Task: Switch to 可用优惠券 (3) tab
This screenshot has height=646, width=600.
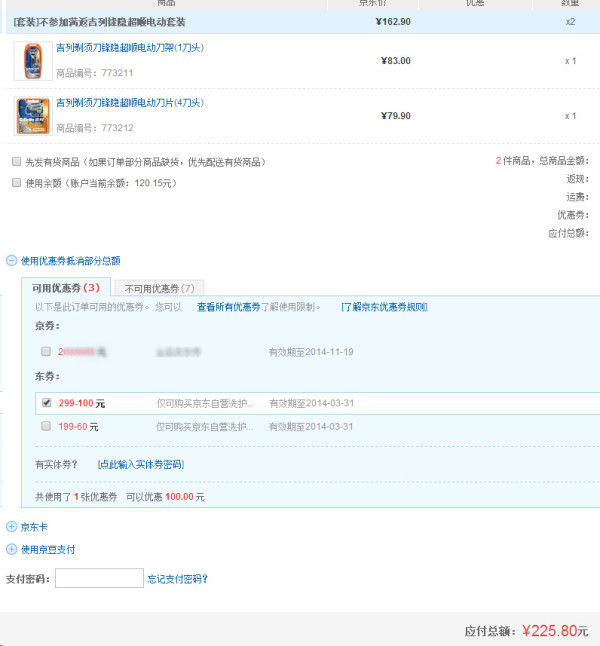Action: pos(66,288)
